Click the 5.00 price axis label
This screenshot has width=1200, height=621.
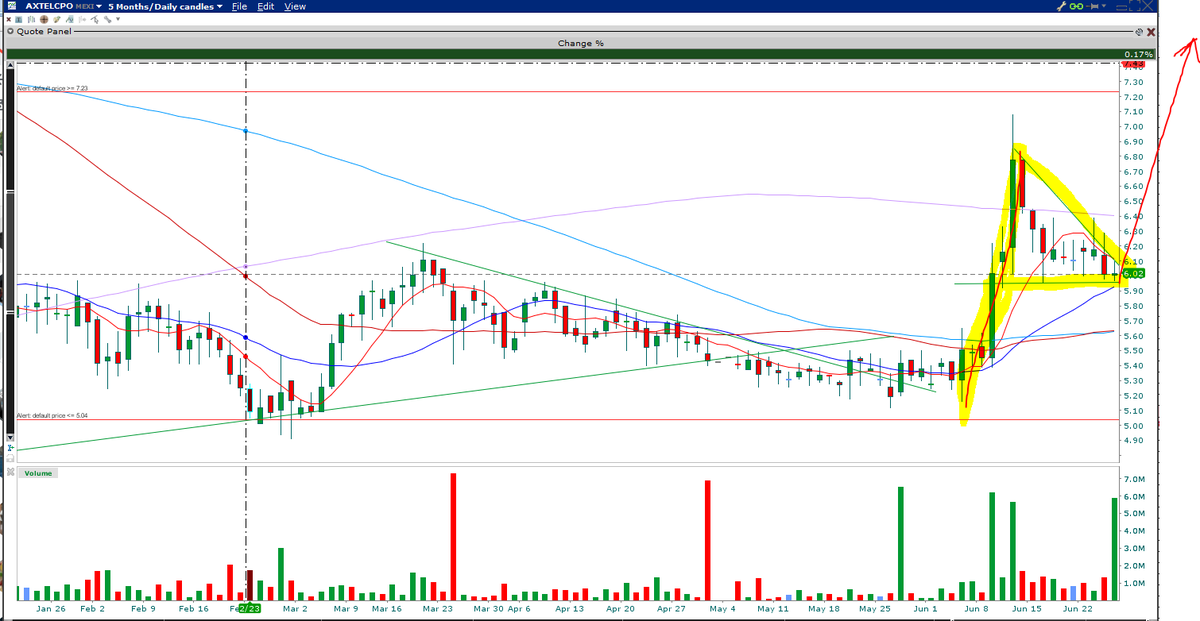(x=1134, y=426)
